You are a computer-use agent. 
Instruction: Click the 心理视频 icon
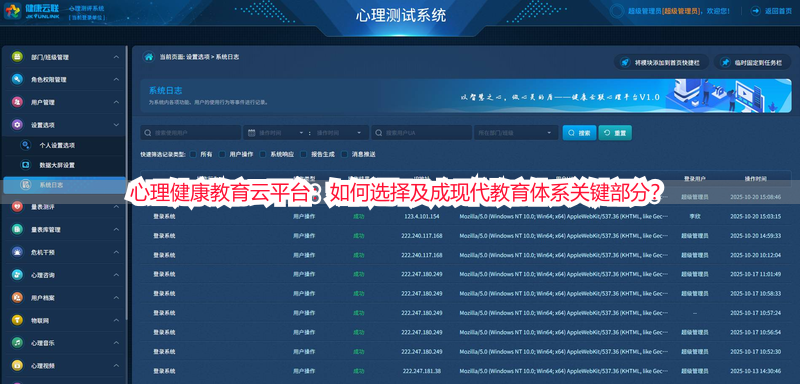coord(17,366)
